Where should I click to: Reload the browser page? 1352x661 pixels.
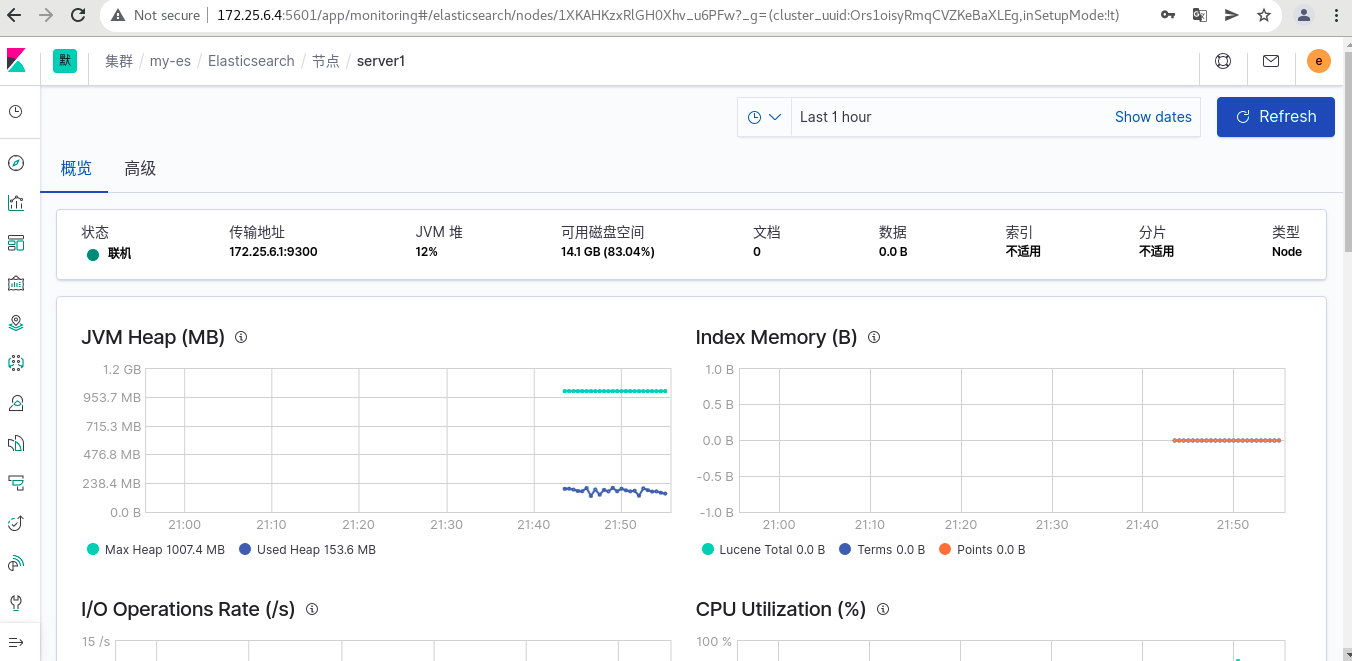coord(78,15)
